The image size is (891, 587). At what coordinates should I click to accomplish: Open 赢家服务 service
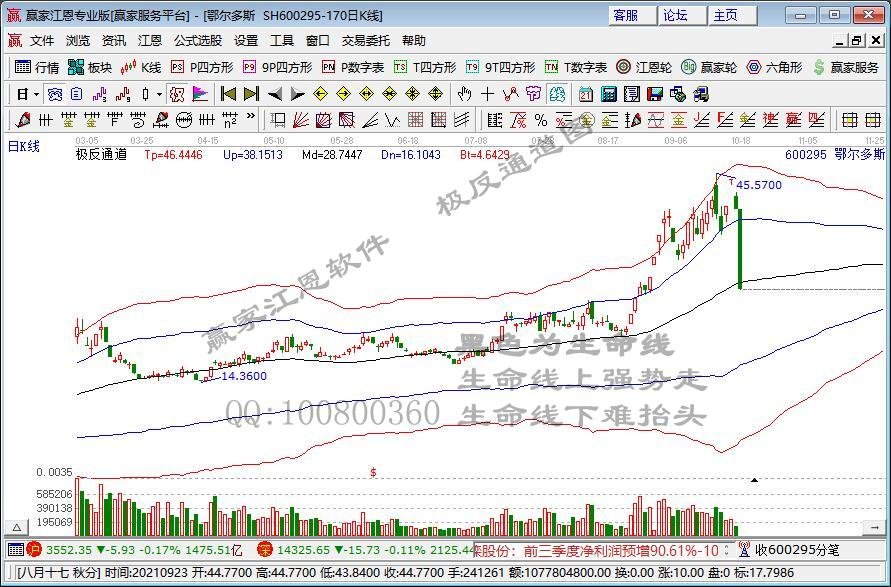[x=846, y=68]
